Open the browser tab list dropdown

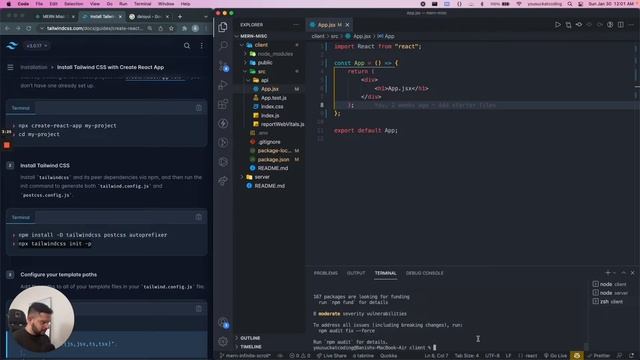click(x=206, y=17)
